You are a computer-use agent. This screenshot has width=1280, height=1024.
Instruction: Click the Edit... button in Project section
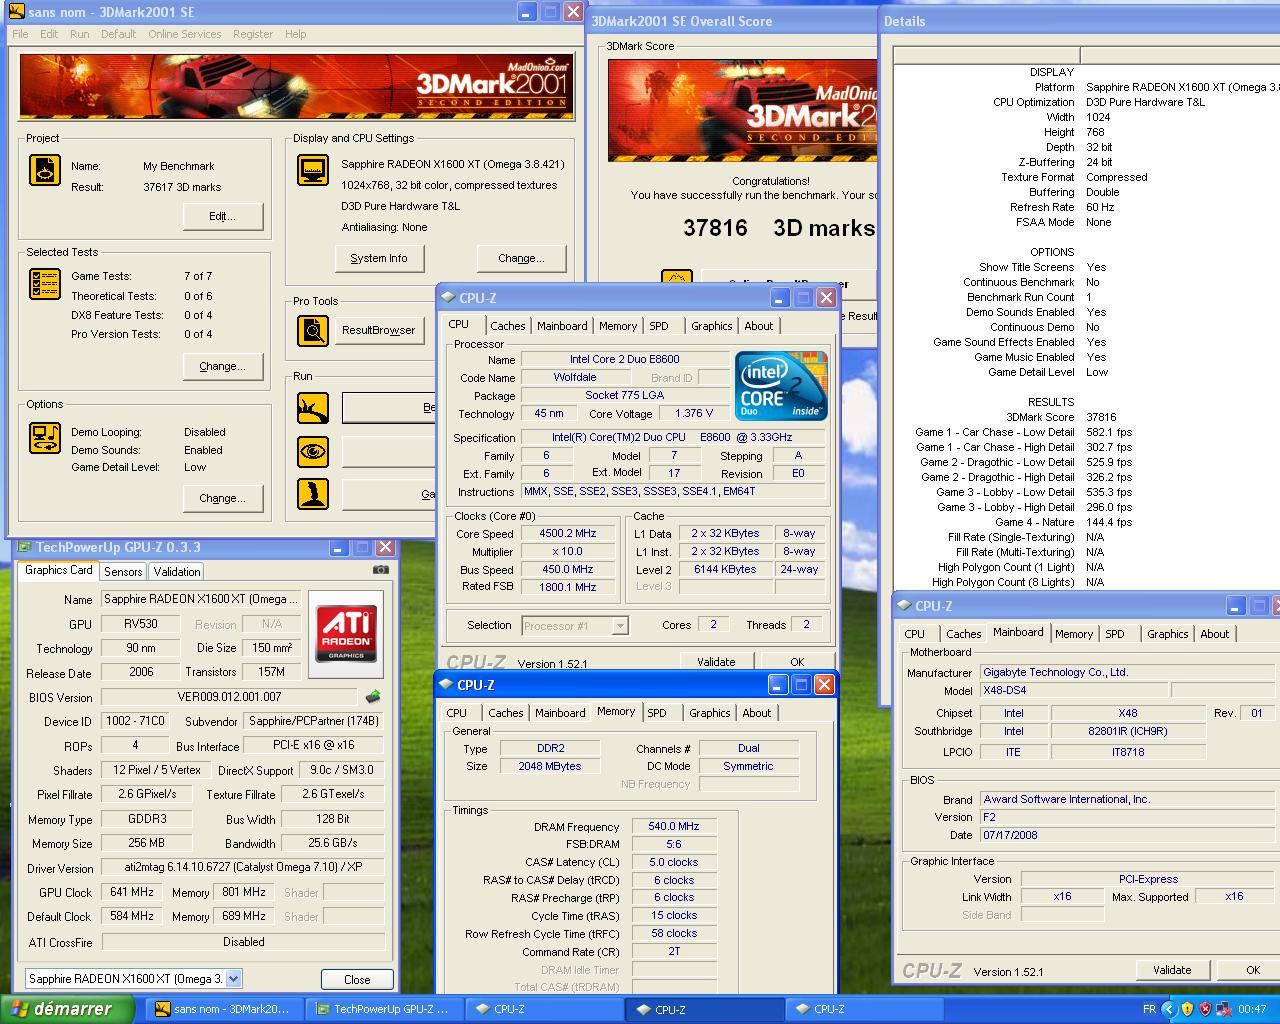(222, 216)
